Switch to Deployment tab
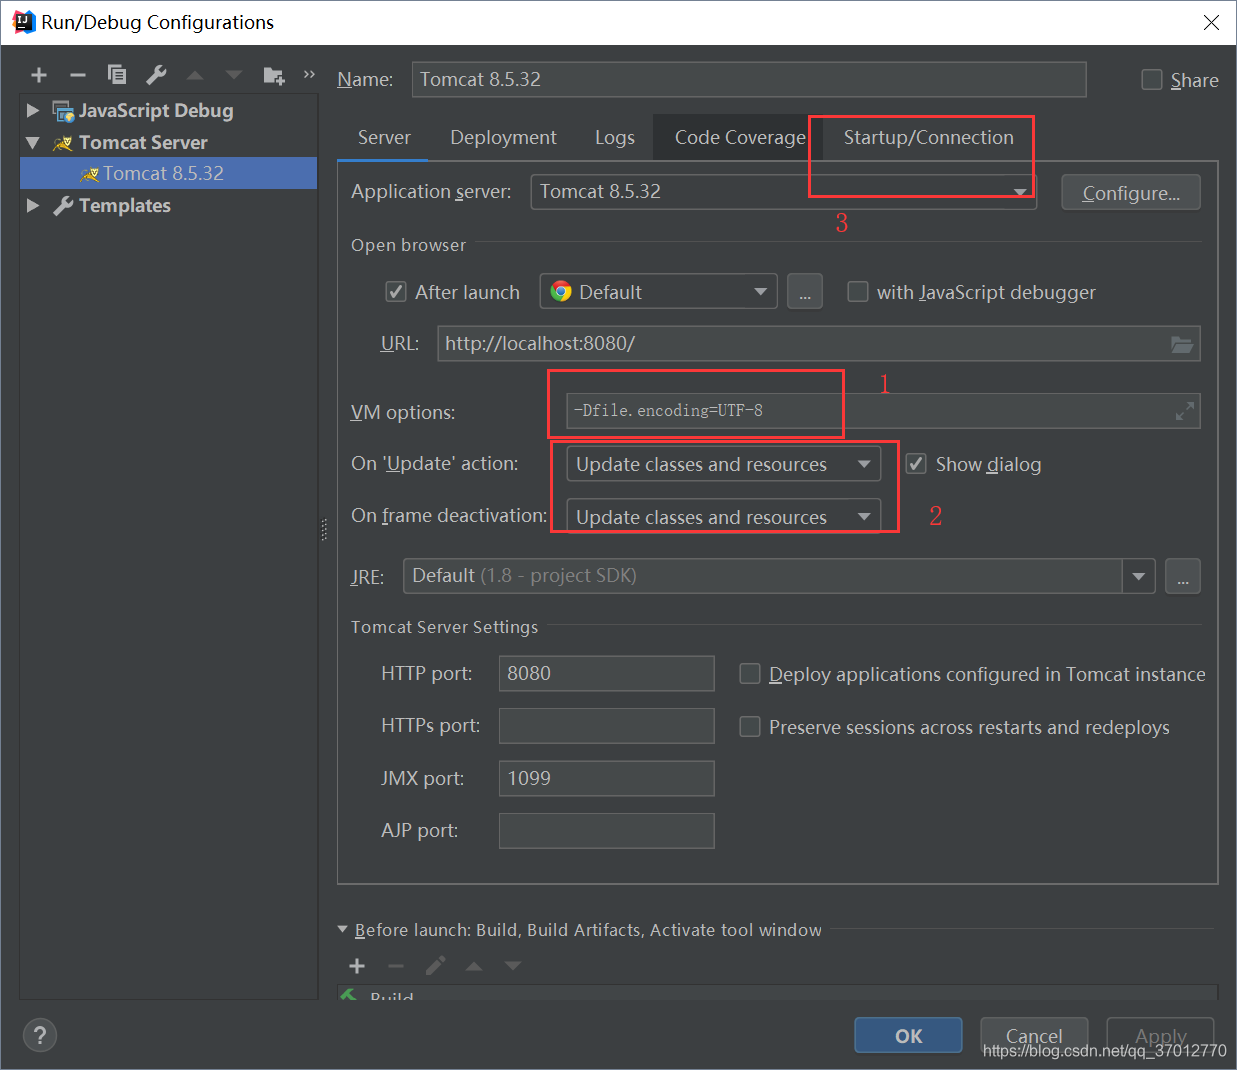Screen dimensions: 1237x1070 click(503, 138)
